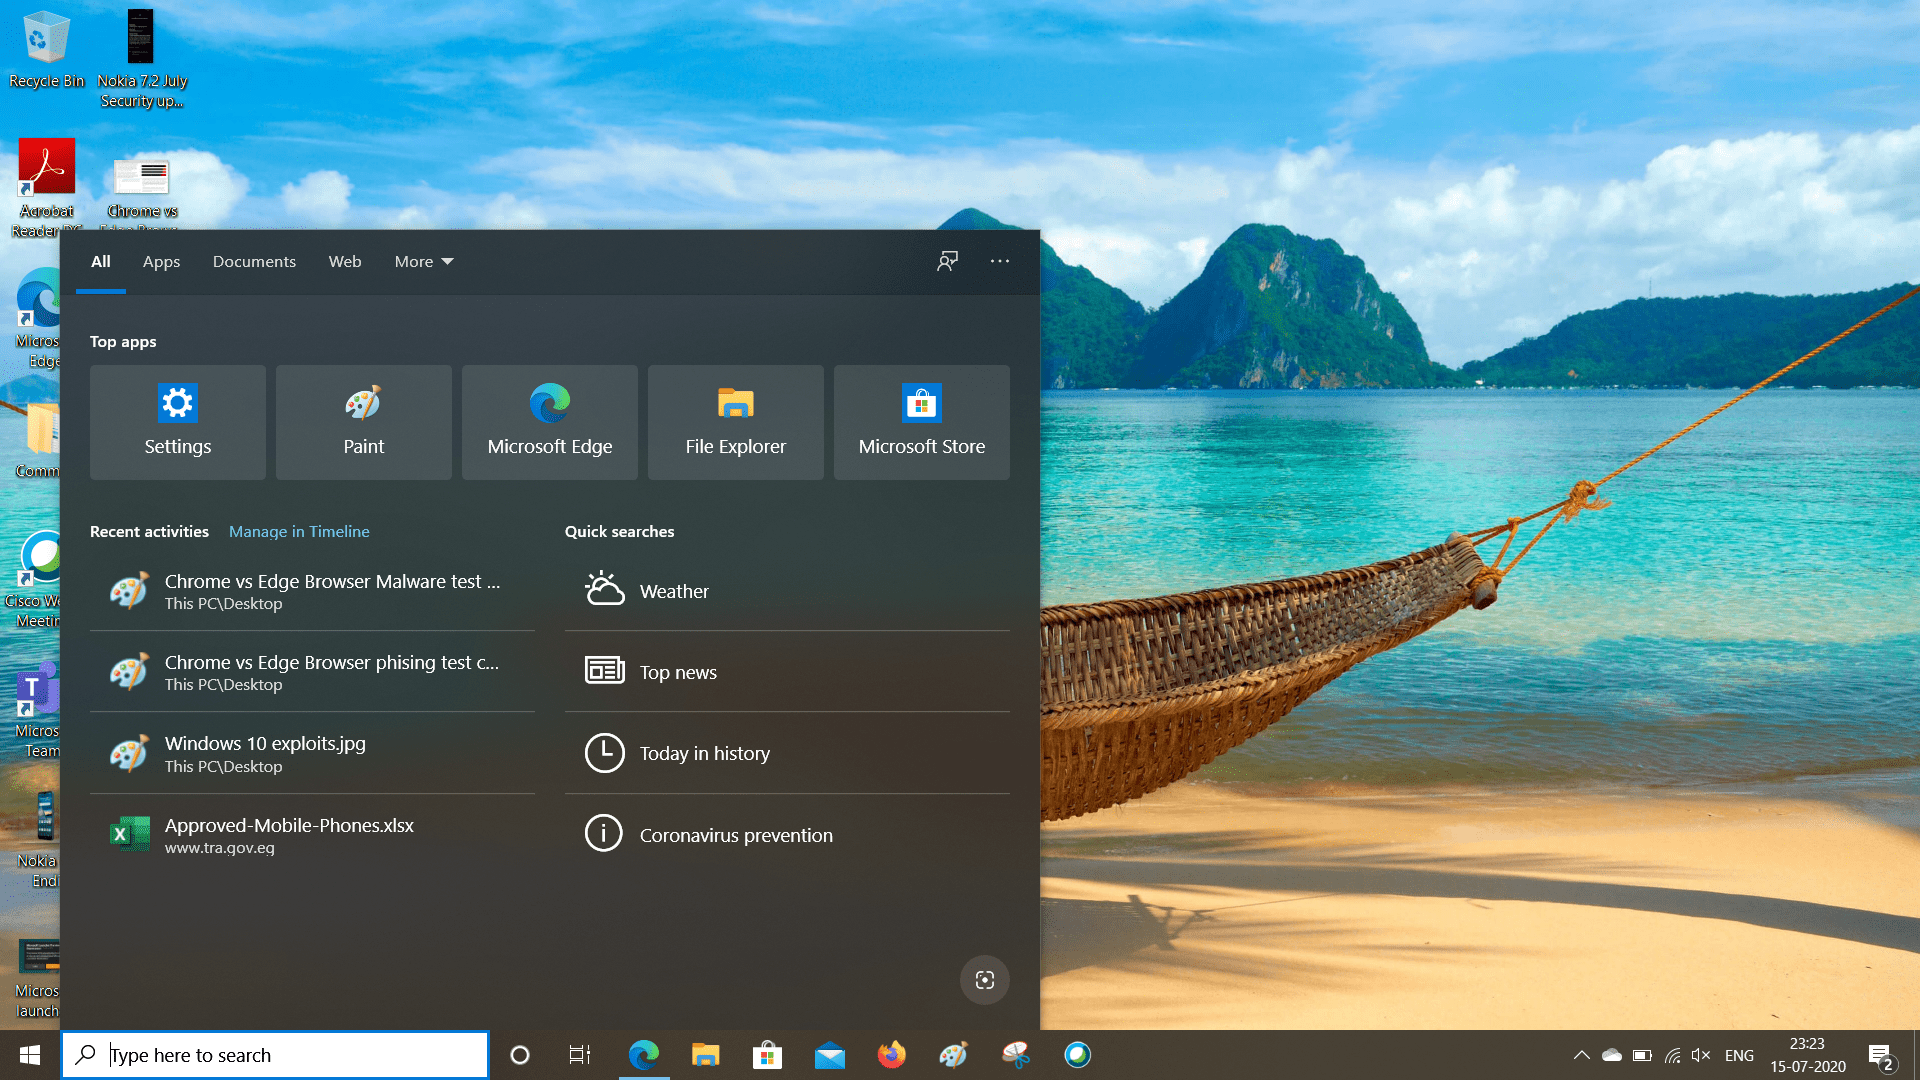Viewport: 1920px width, 1080px height.
Task: Open Task View on taskbar
Action: pyautogui.click(x=580, y=1055)
